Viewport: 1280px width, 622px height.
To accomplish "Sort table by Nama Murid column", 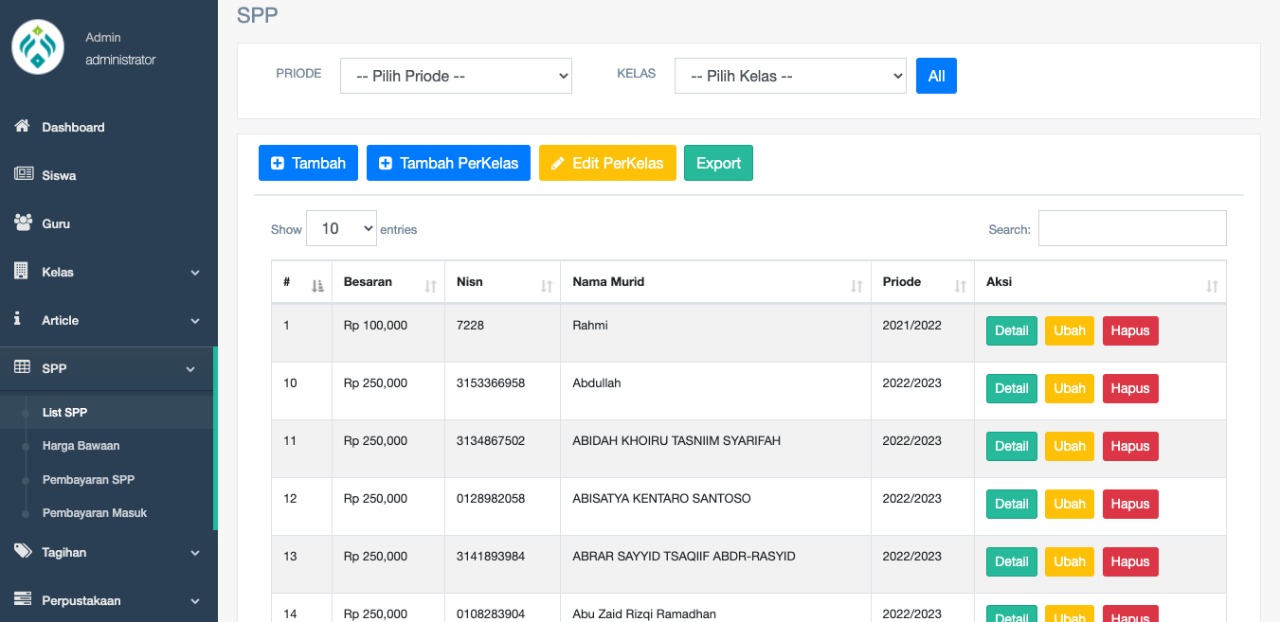I will pos(856,286).
